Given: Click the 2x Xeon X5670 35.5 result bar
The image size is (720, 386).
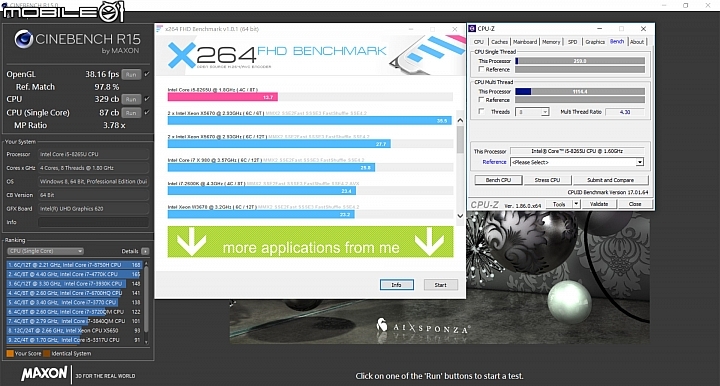Looking at the screenshot, I should [309, 121].
